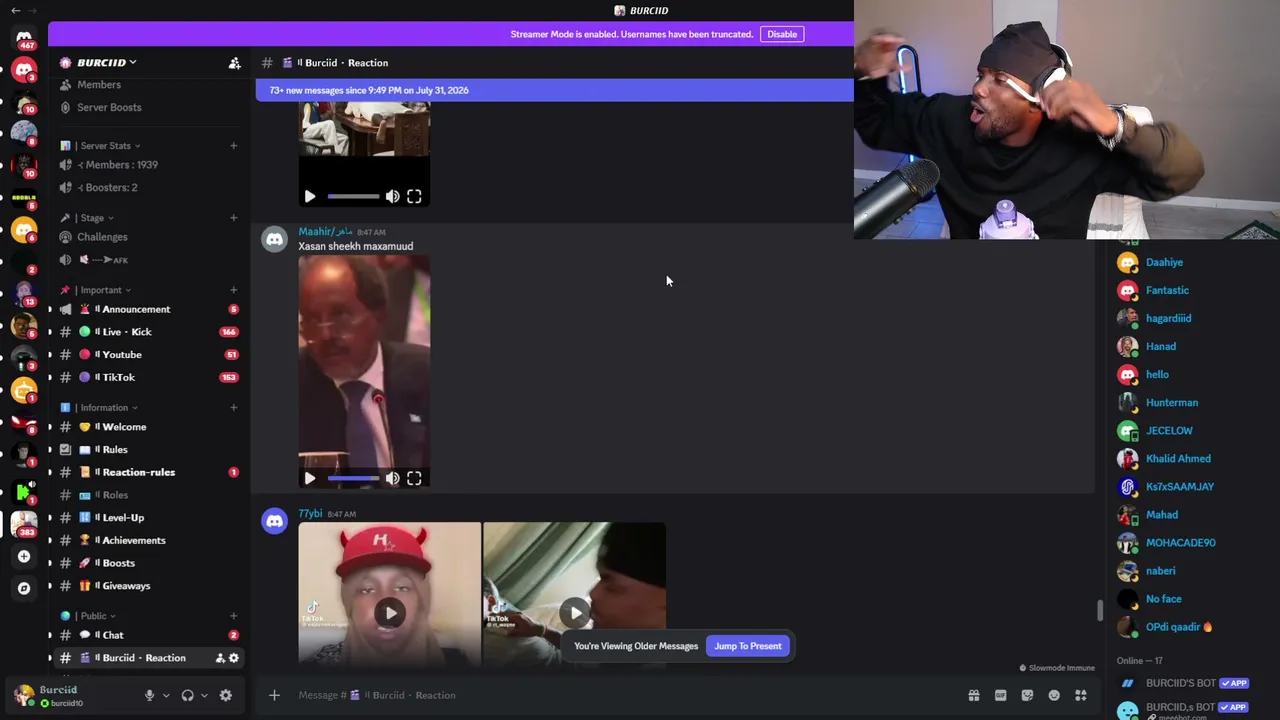Screen dimensions: 1280x720
Task: Create channel in Server Stats category
Action: (233, 146)
